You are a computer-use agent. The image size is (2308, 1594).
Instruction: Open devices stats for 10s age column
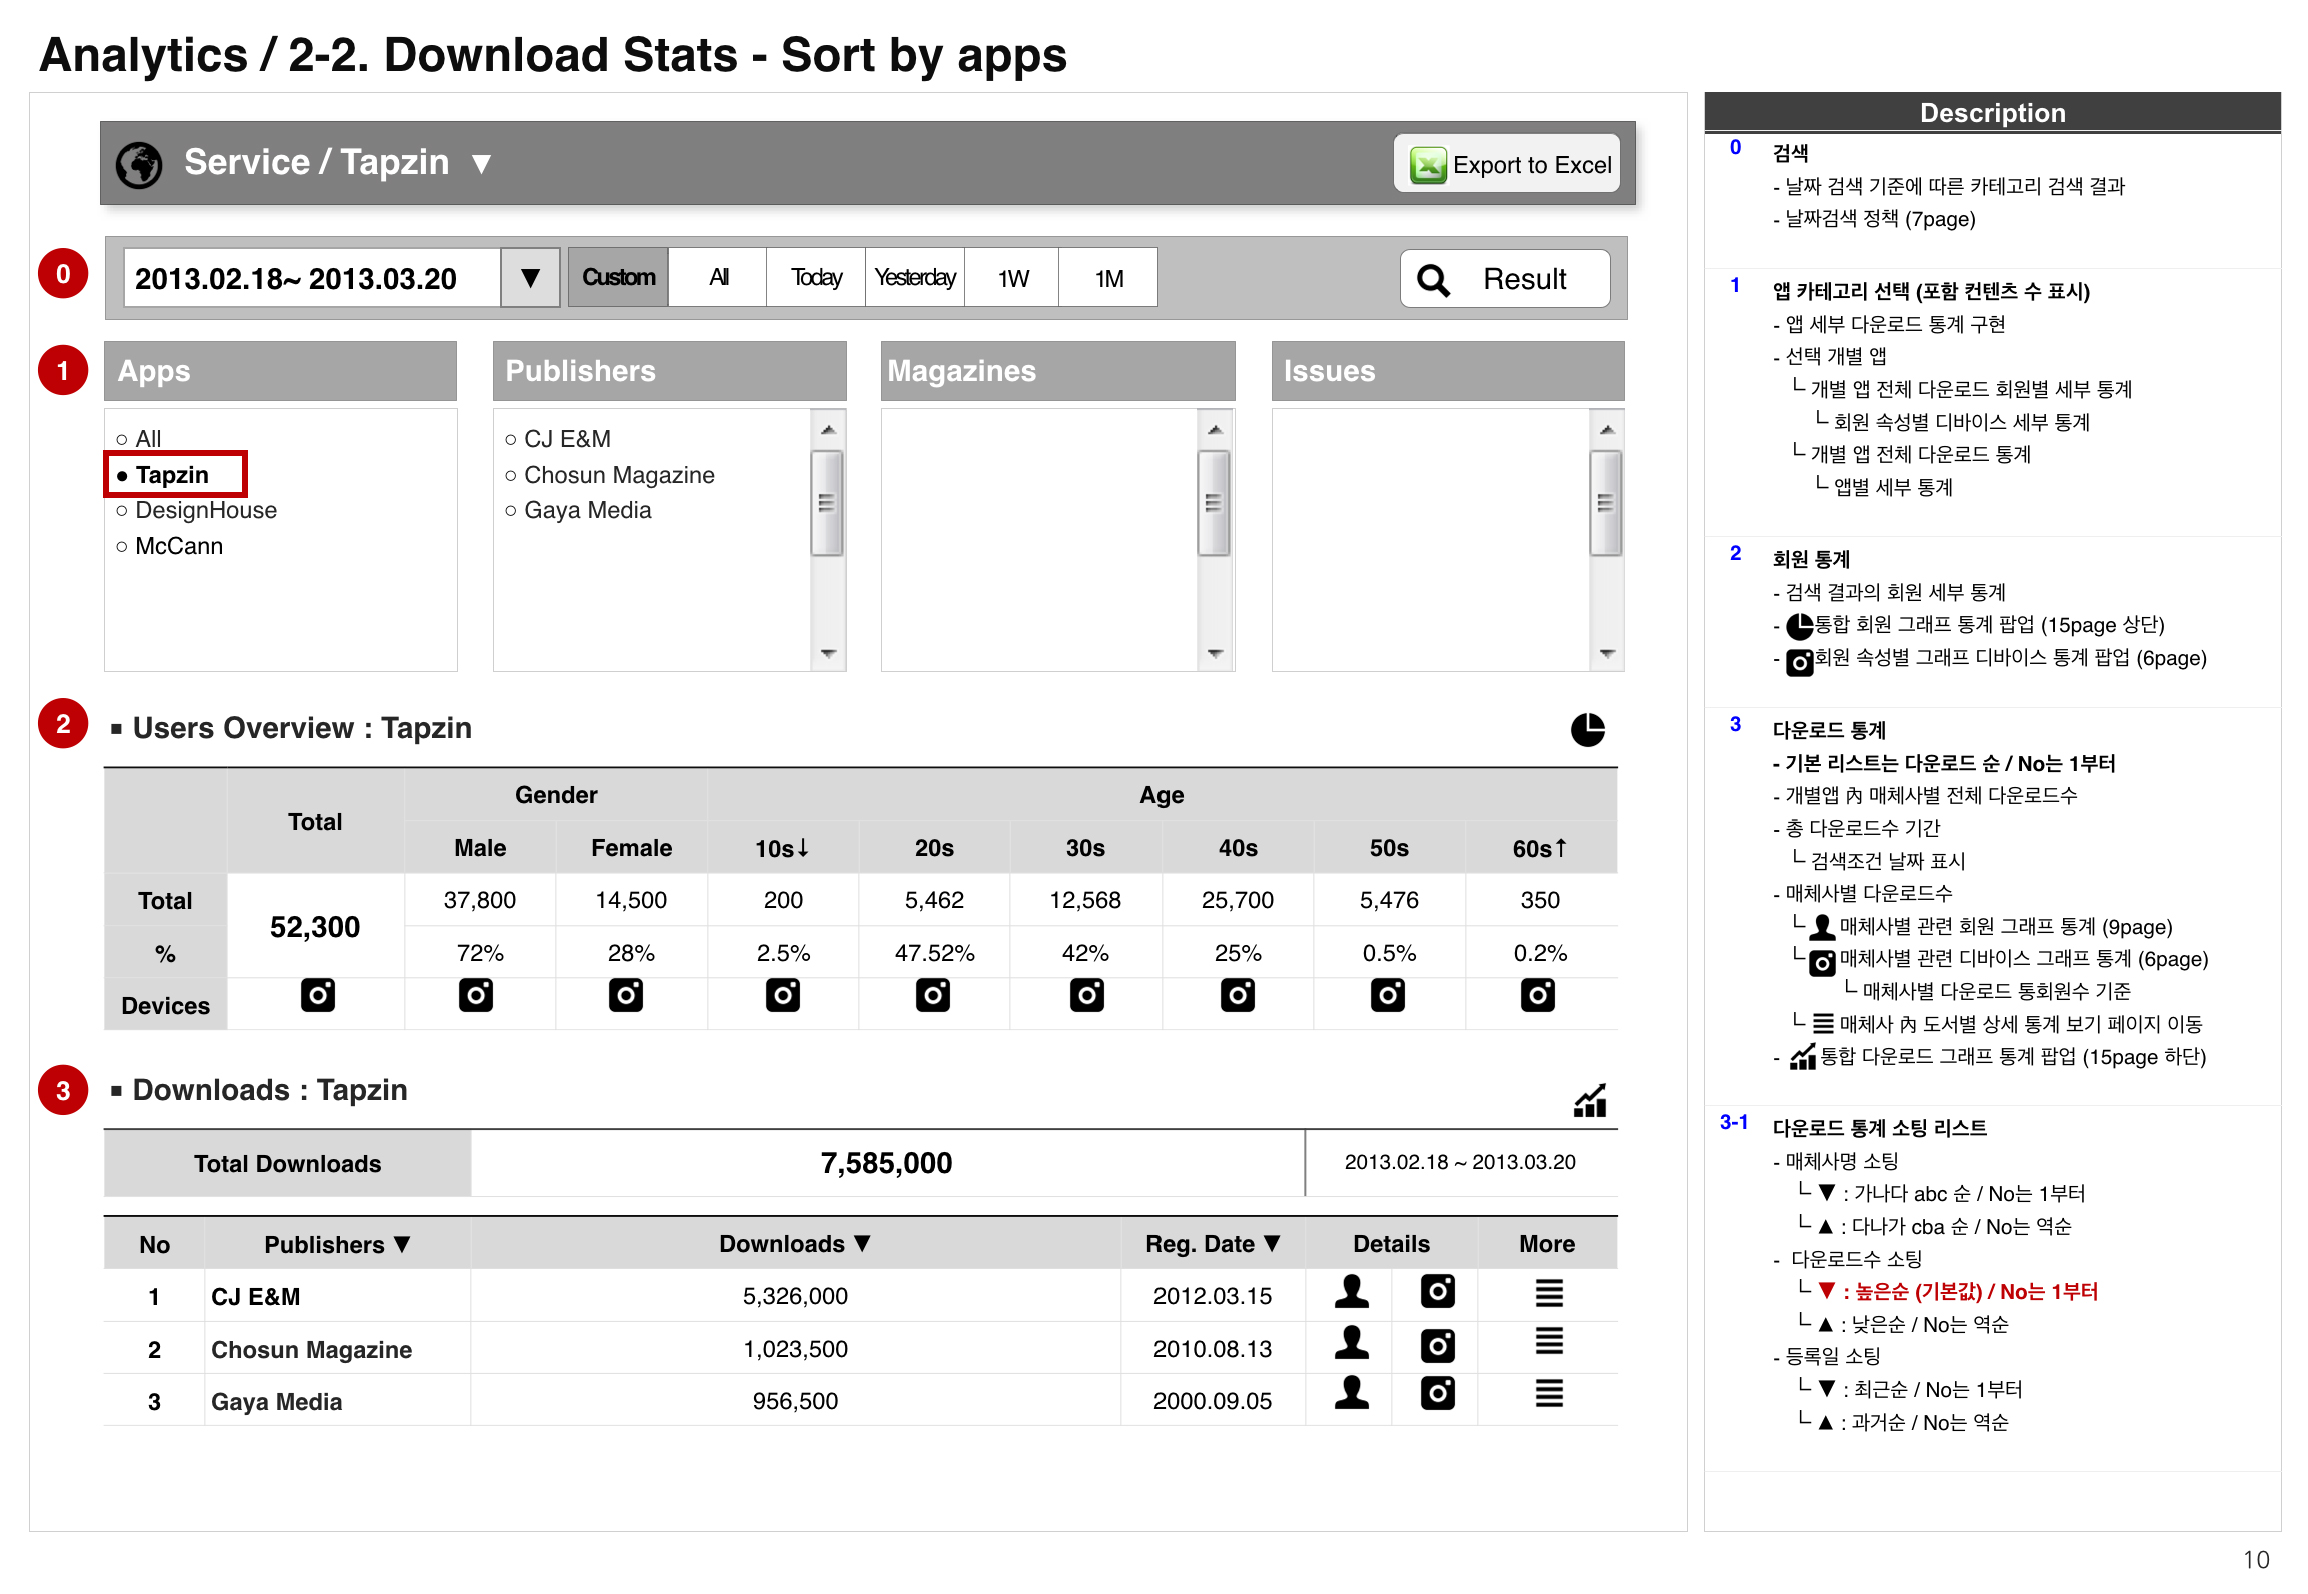783,996
